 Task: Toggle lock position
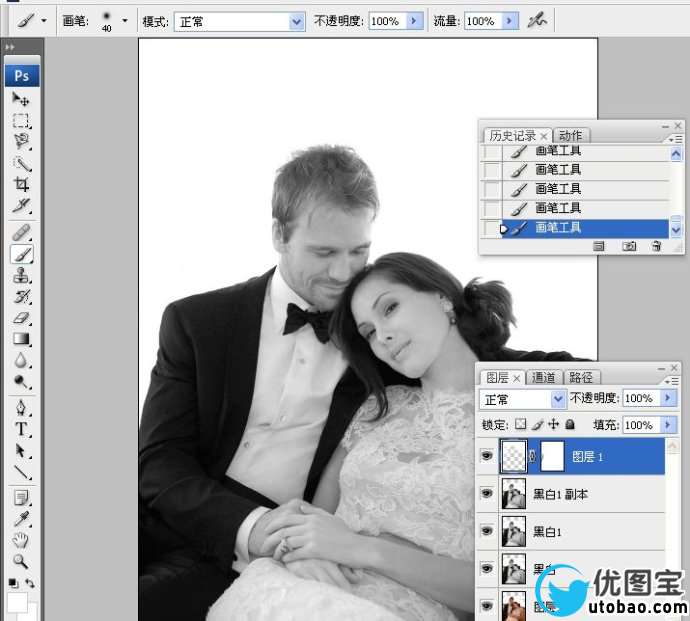coord(554,424)
